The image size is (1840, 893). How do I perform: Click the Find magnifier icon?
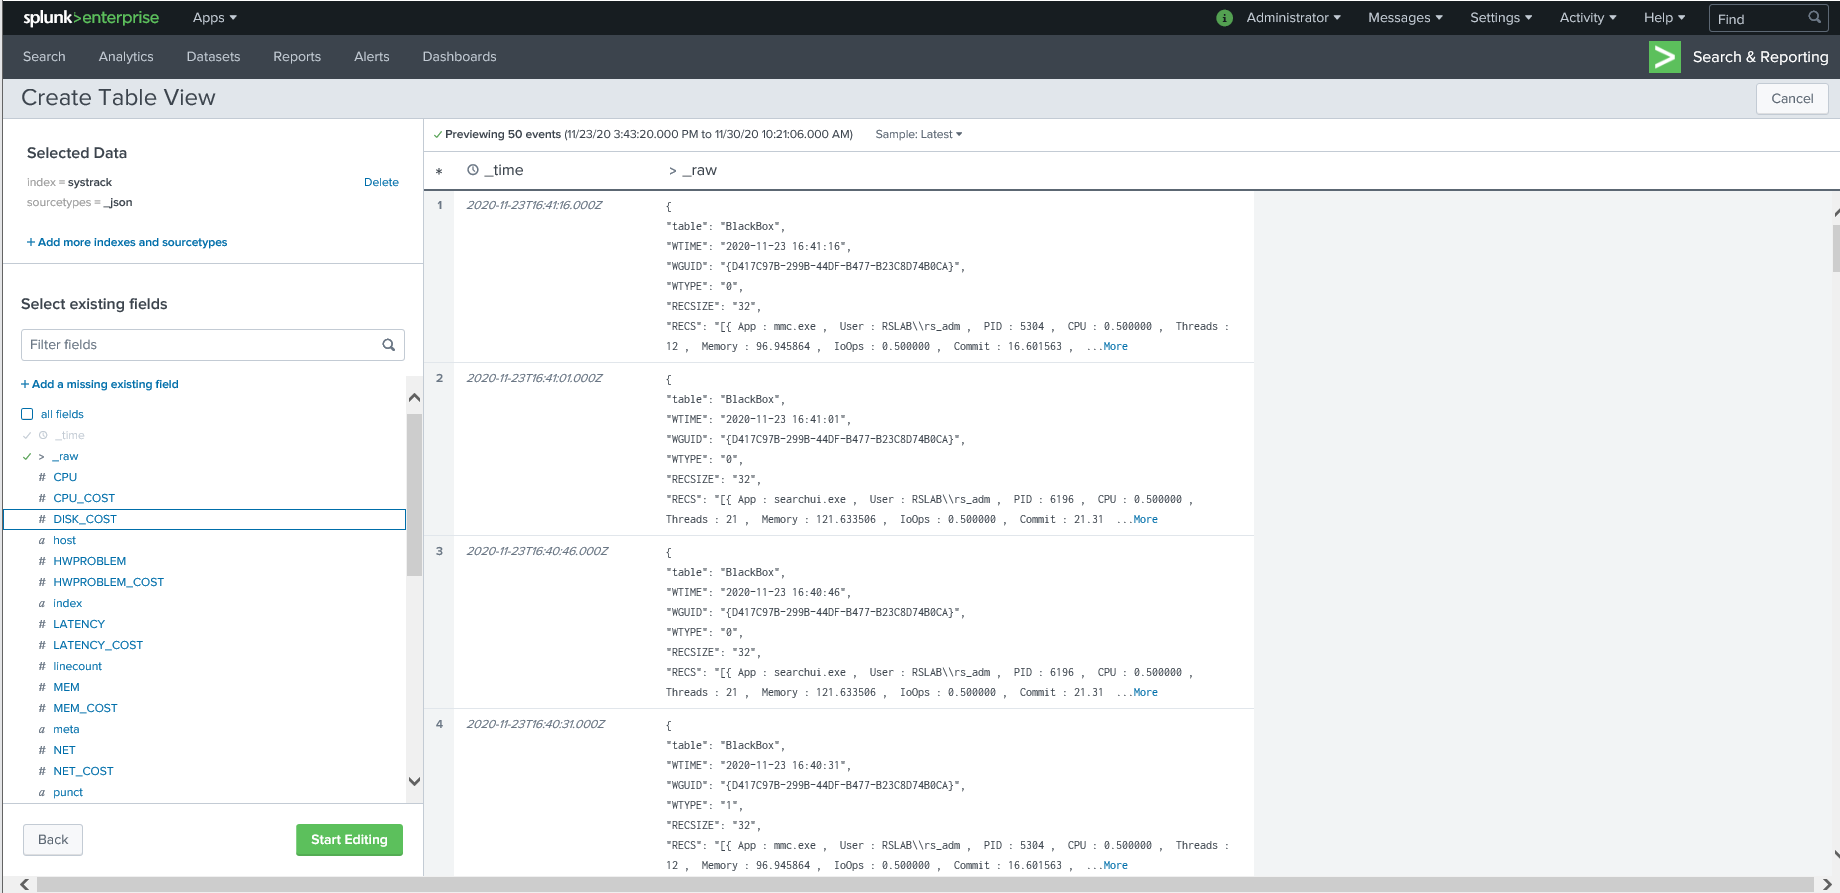pyautogui.click(x=1814, y=18)
